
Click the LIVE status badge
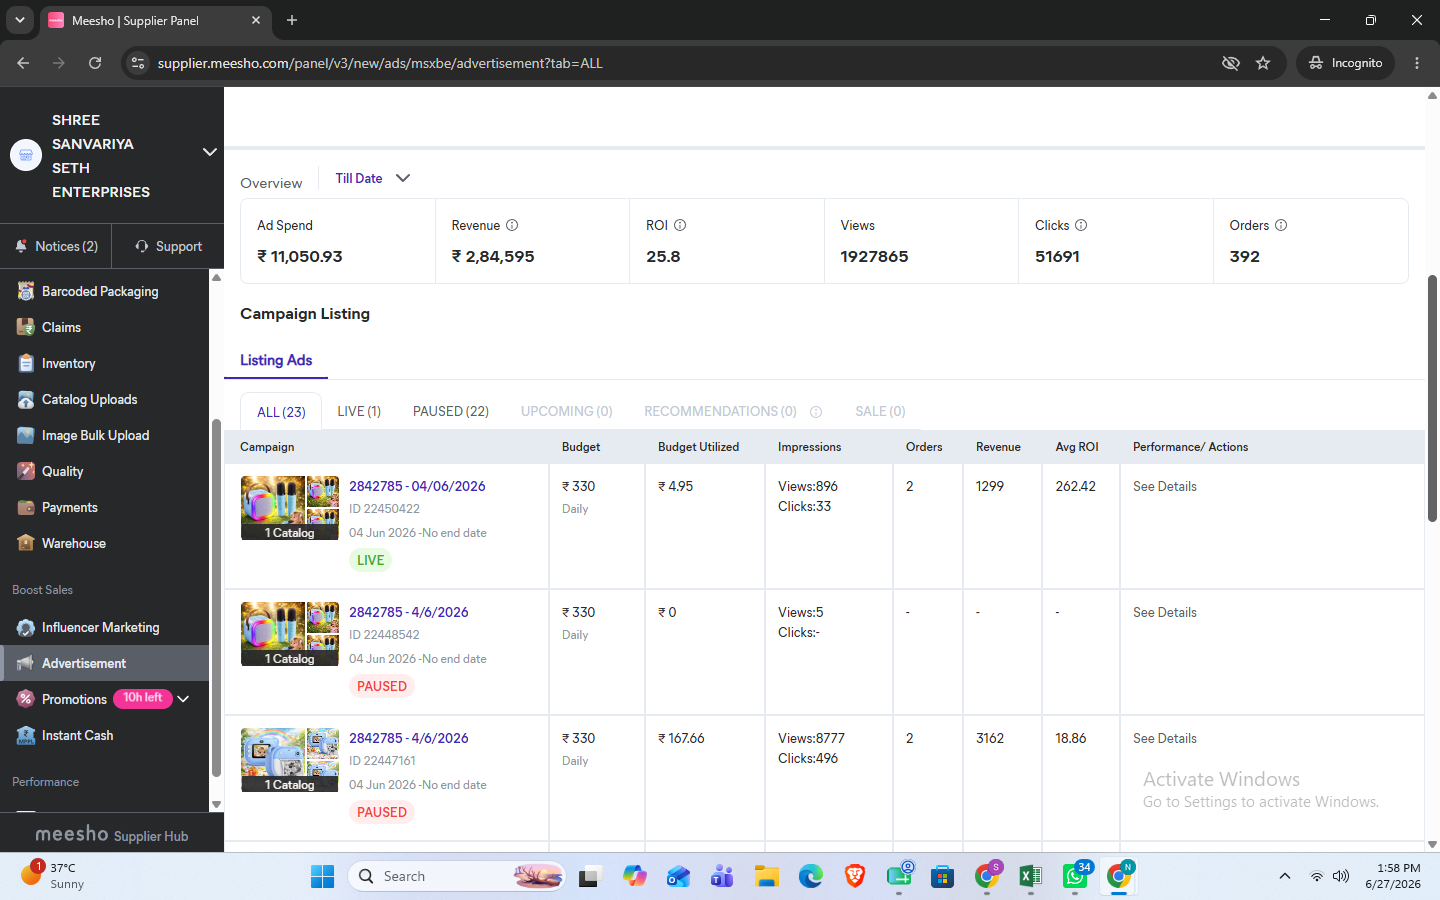coord(370,560)
